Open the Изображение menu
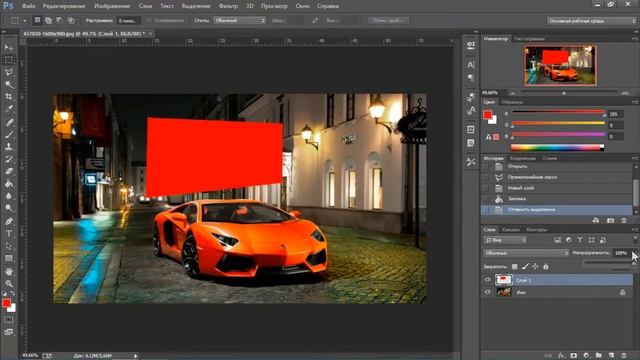 pyautogui.click(x=112, y=6)
